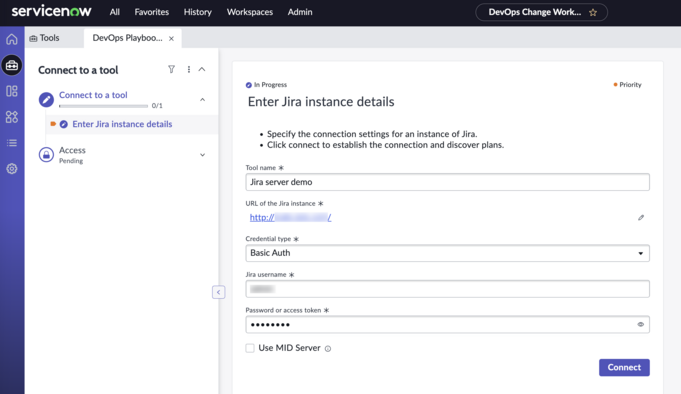This screenshot has height=394, width=681.
Task: Expand the Access stage chevron
Action: [202, 155]
